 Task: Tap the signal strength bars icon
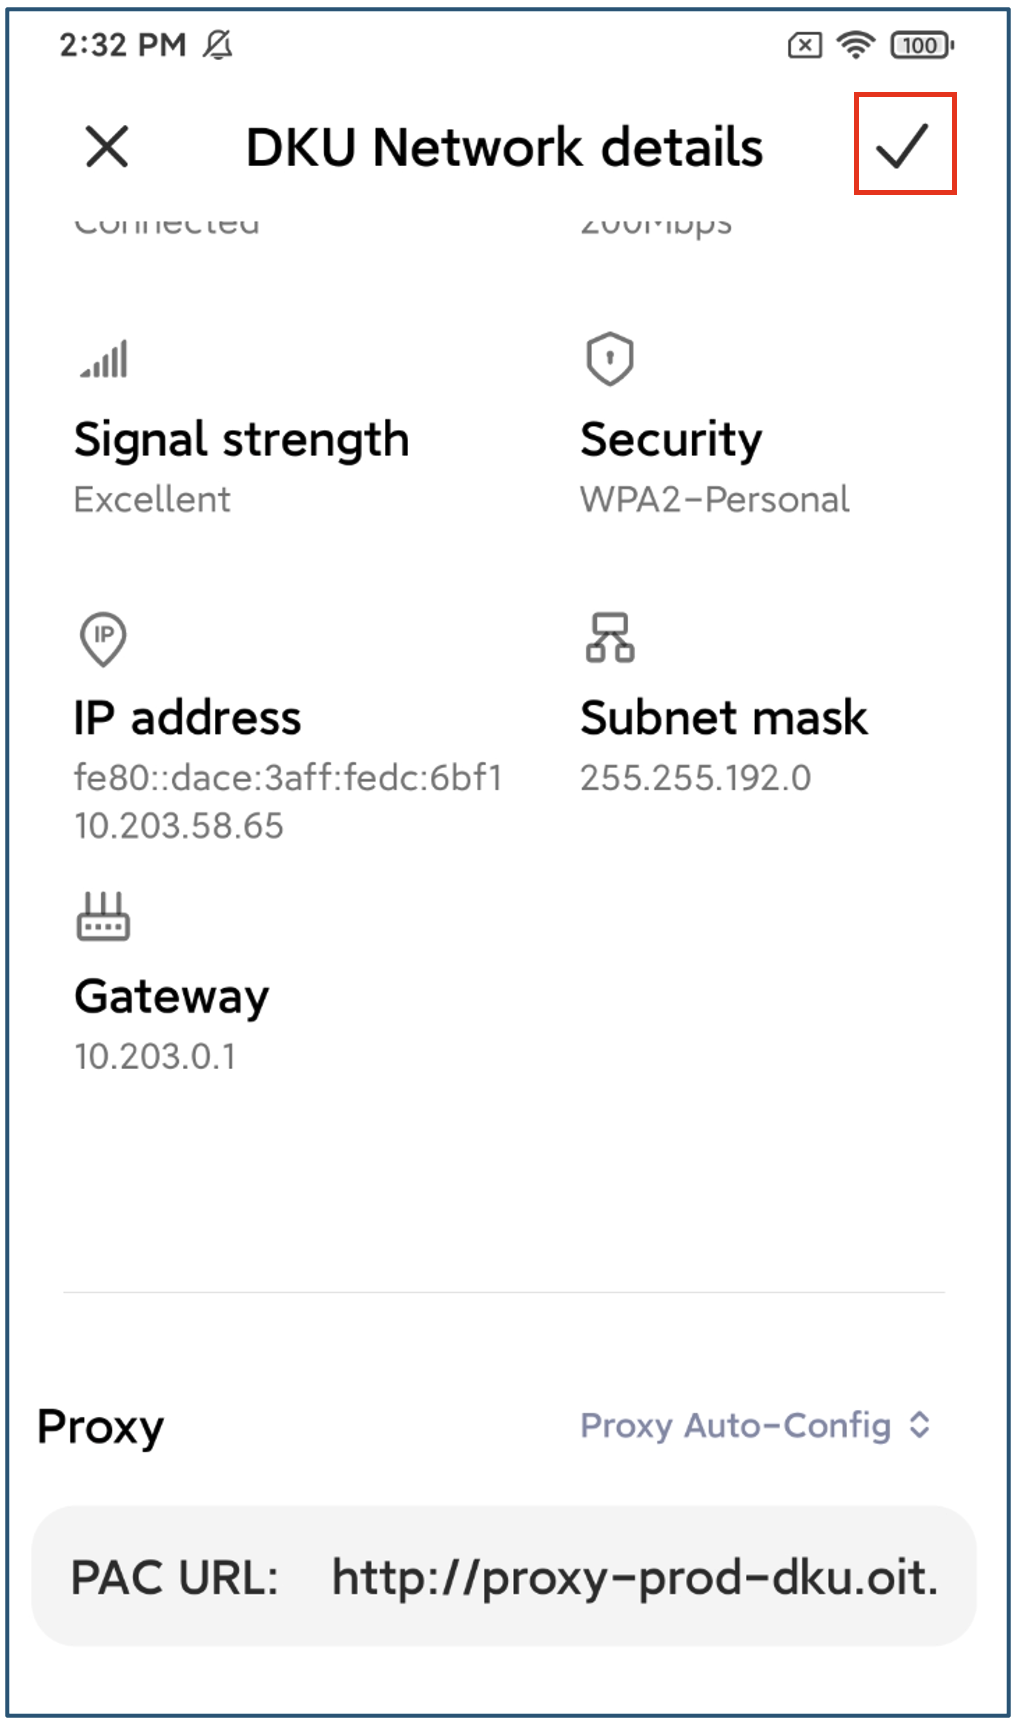click(x=104, y=359)
